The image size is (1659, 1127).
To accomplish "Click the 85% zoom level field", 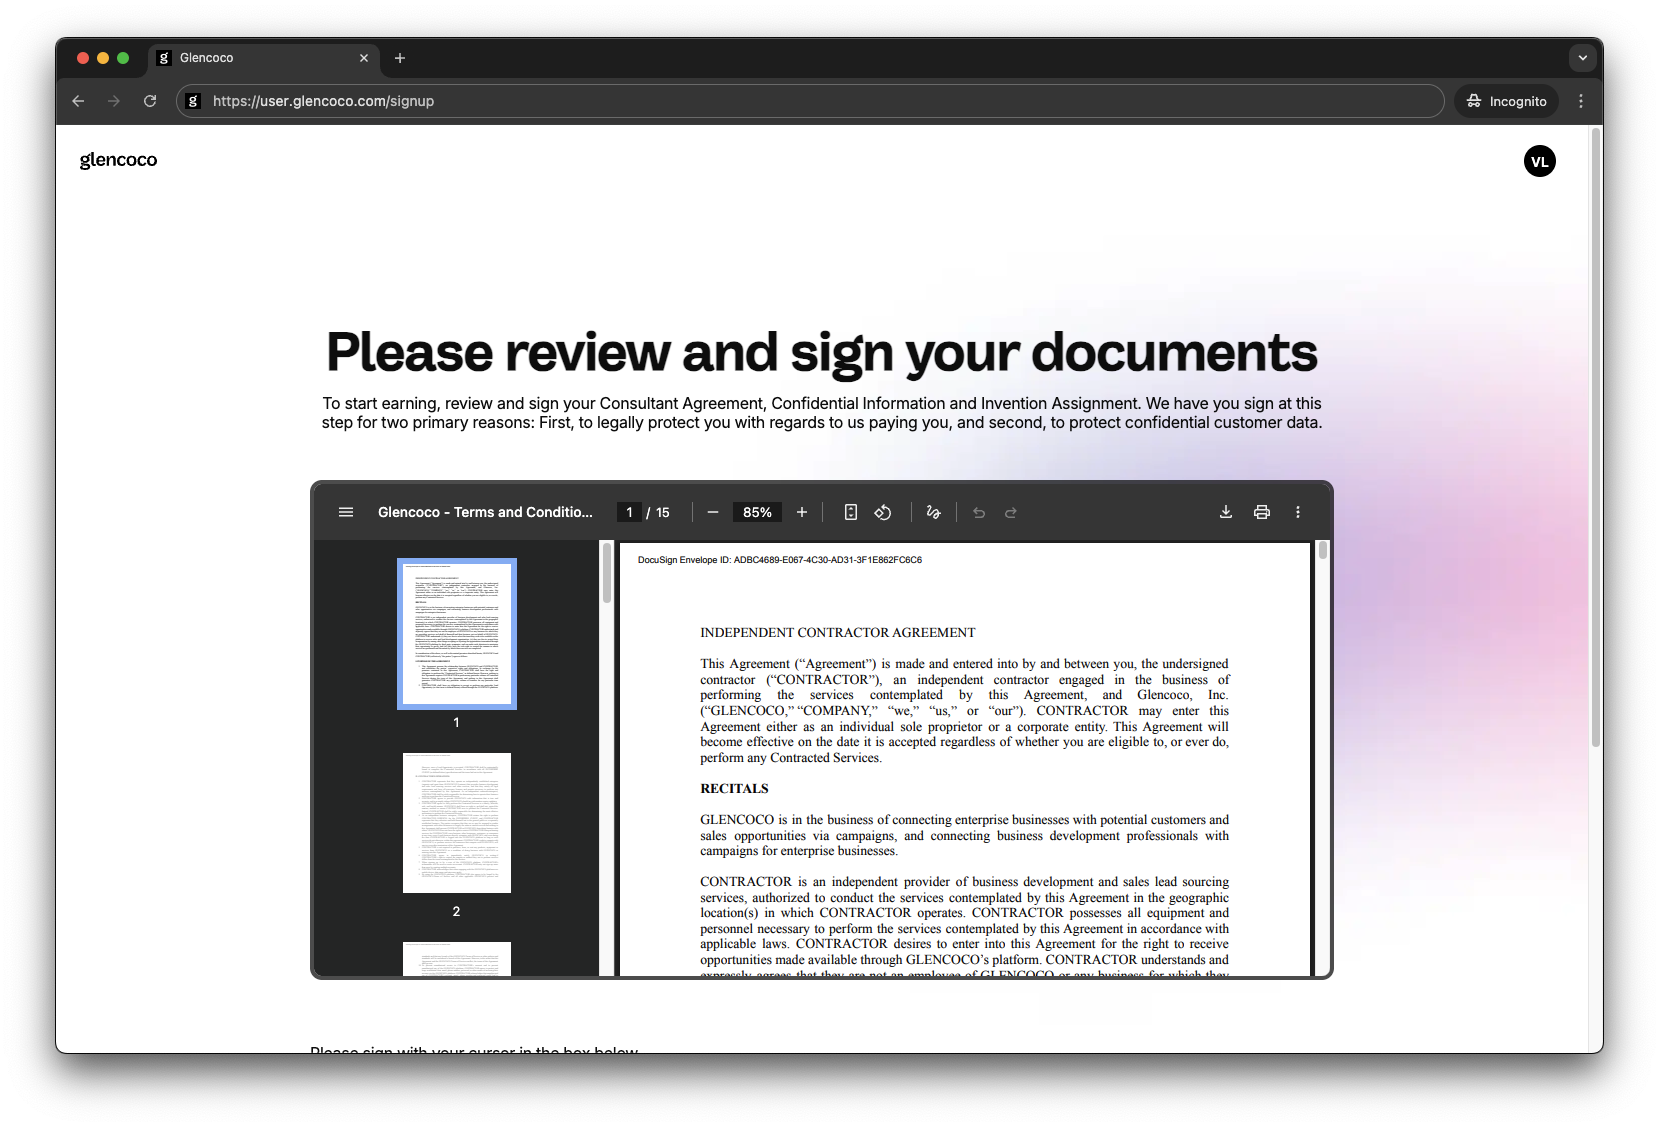I will pos(757,512).
